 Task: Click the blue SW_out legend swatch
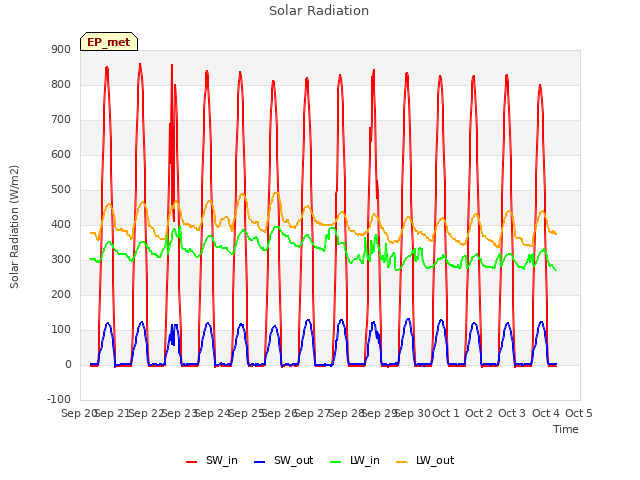[x=259, y=462]
